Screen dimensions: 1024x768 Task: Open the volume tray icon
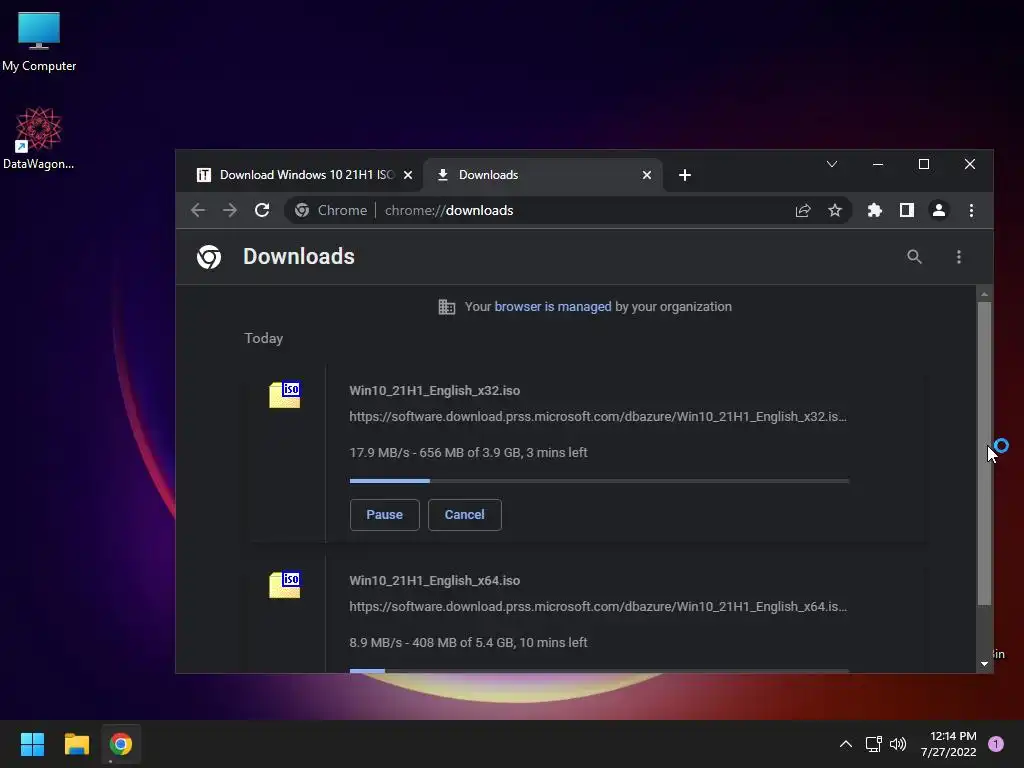point(898,744)
